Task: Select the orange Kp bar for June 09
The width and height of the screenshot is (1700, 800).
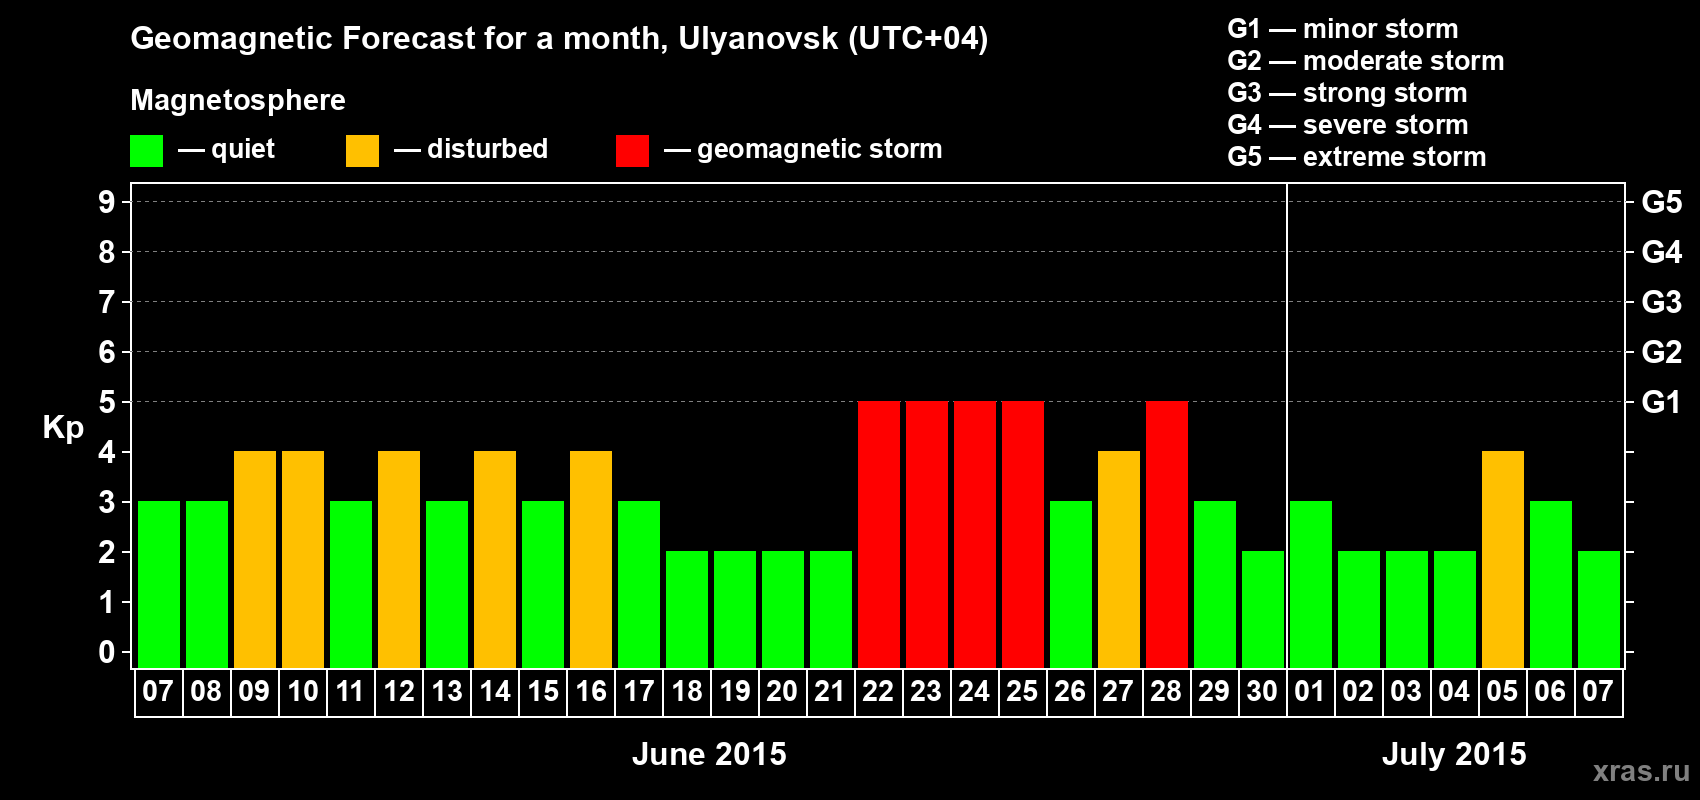Action: 255,560
